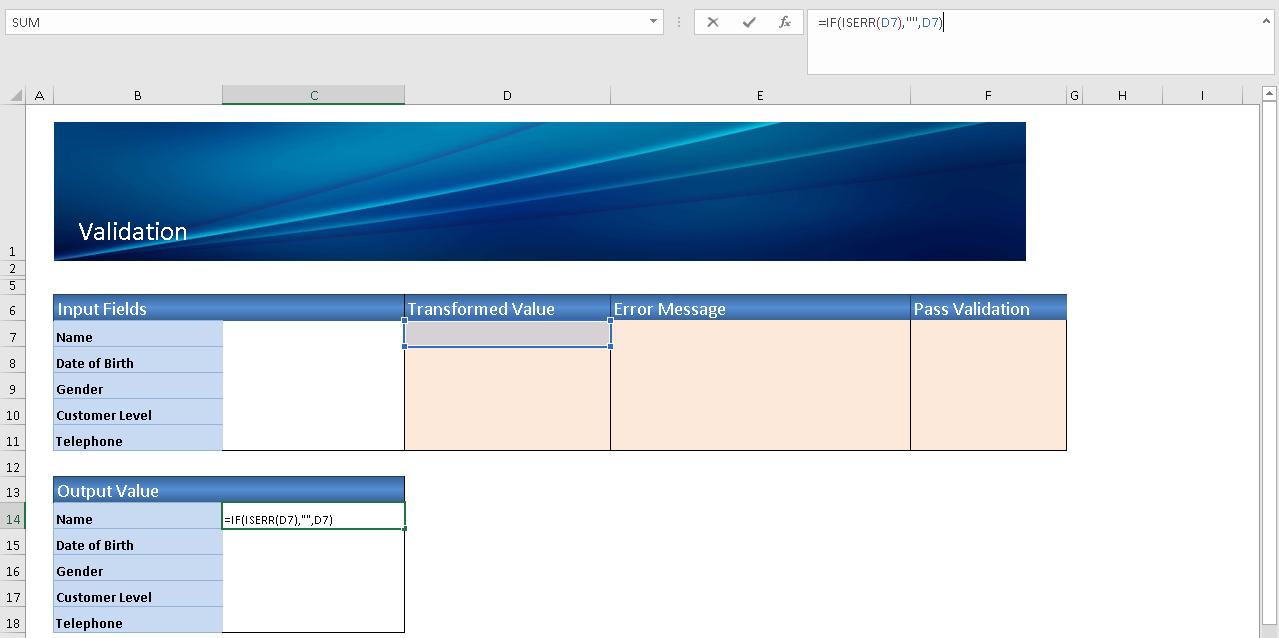The height and width of the screenshot is (638, 1279).
Task: Click the Name Box resize dots handle
Action: 680,22
